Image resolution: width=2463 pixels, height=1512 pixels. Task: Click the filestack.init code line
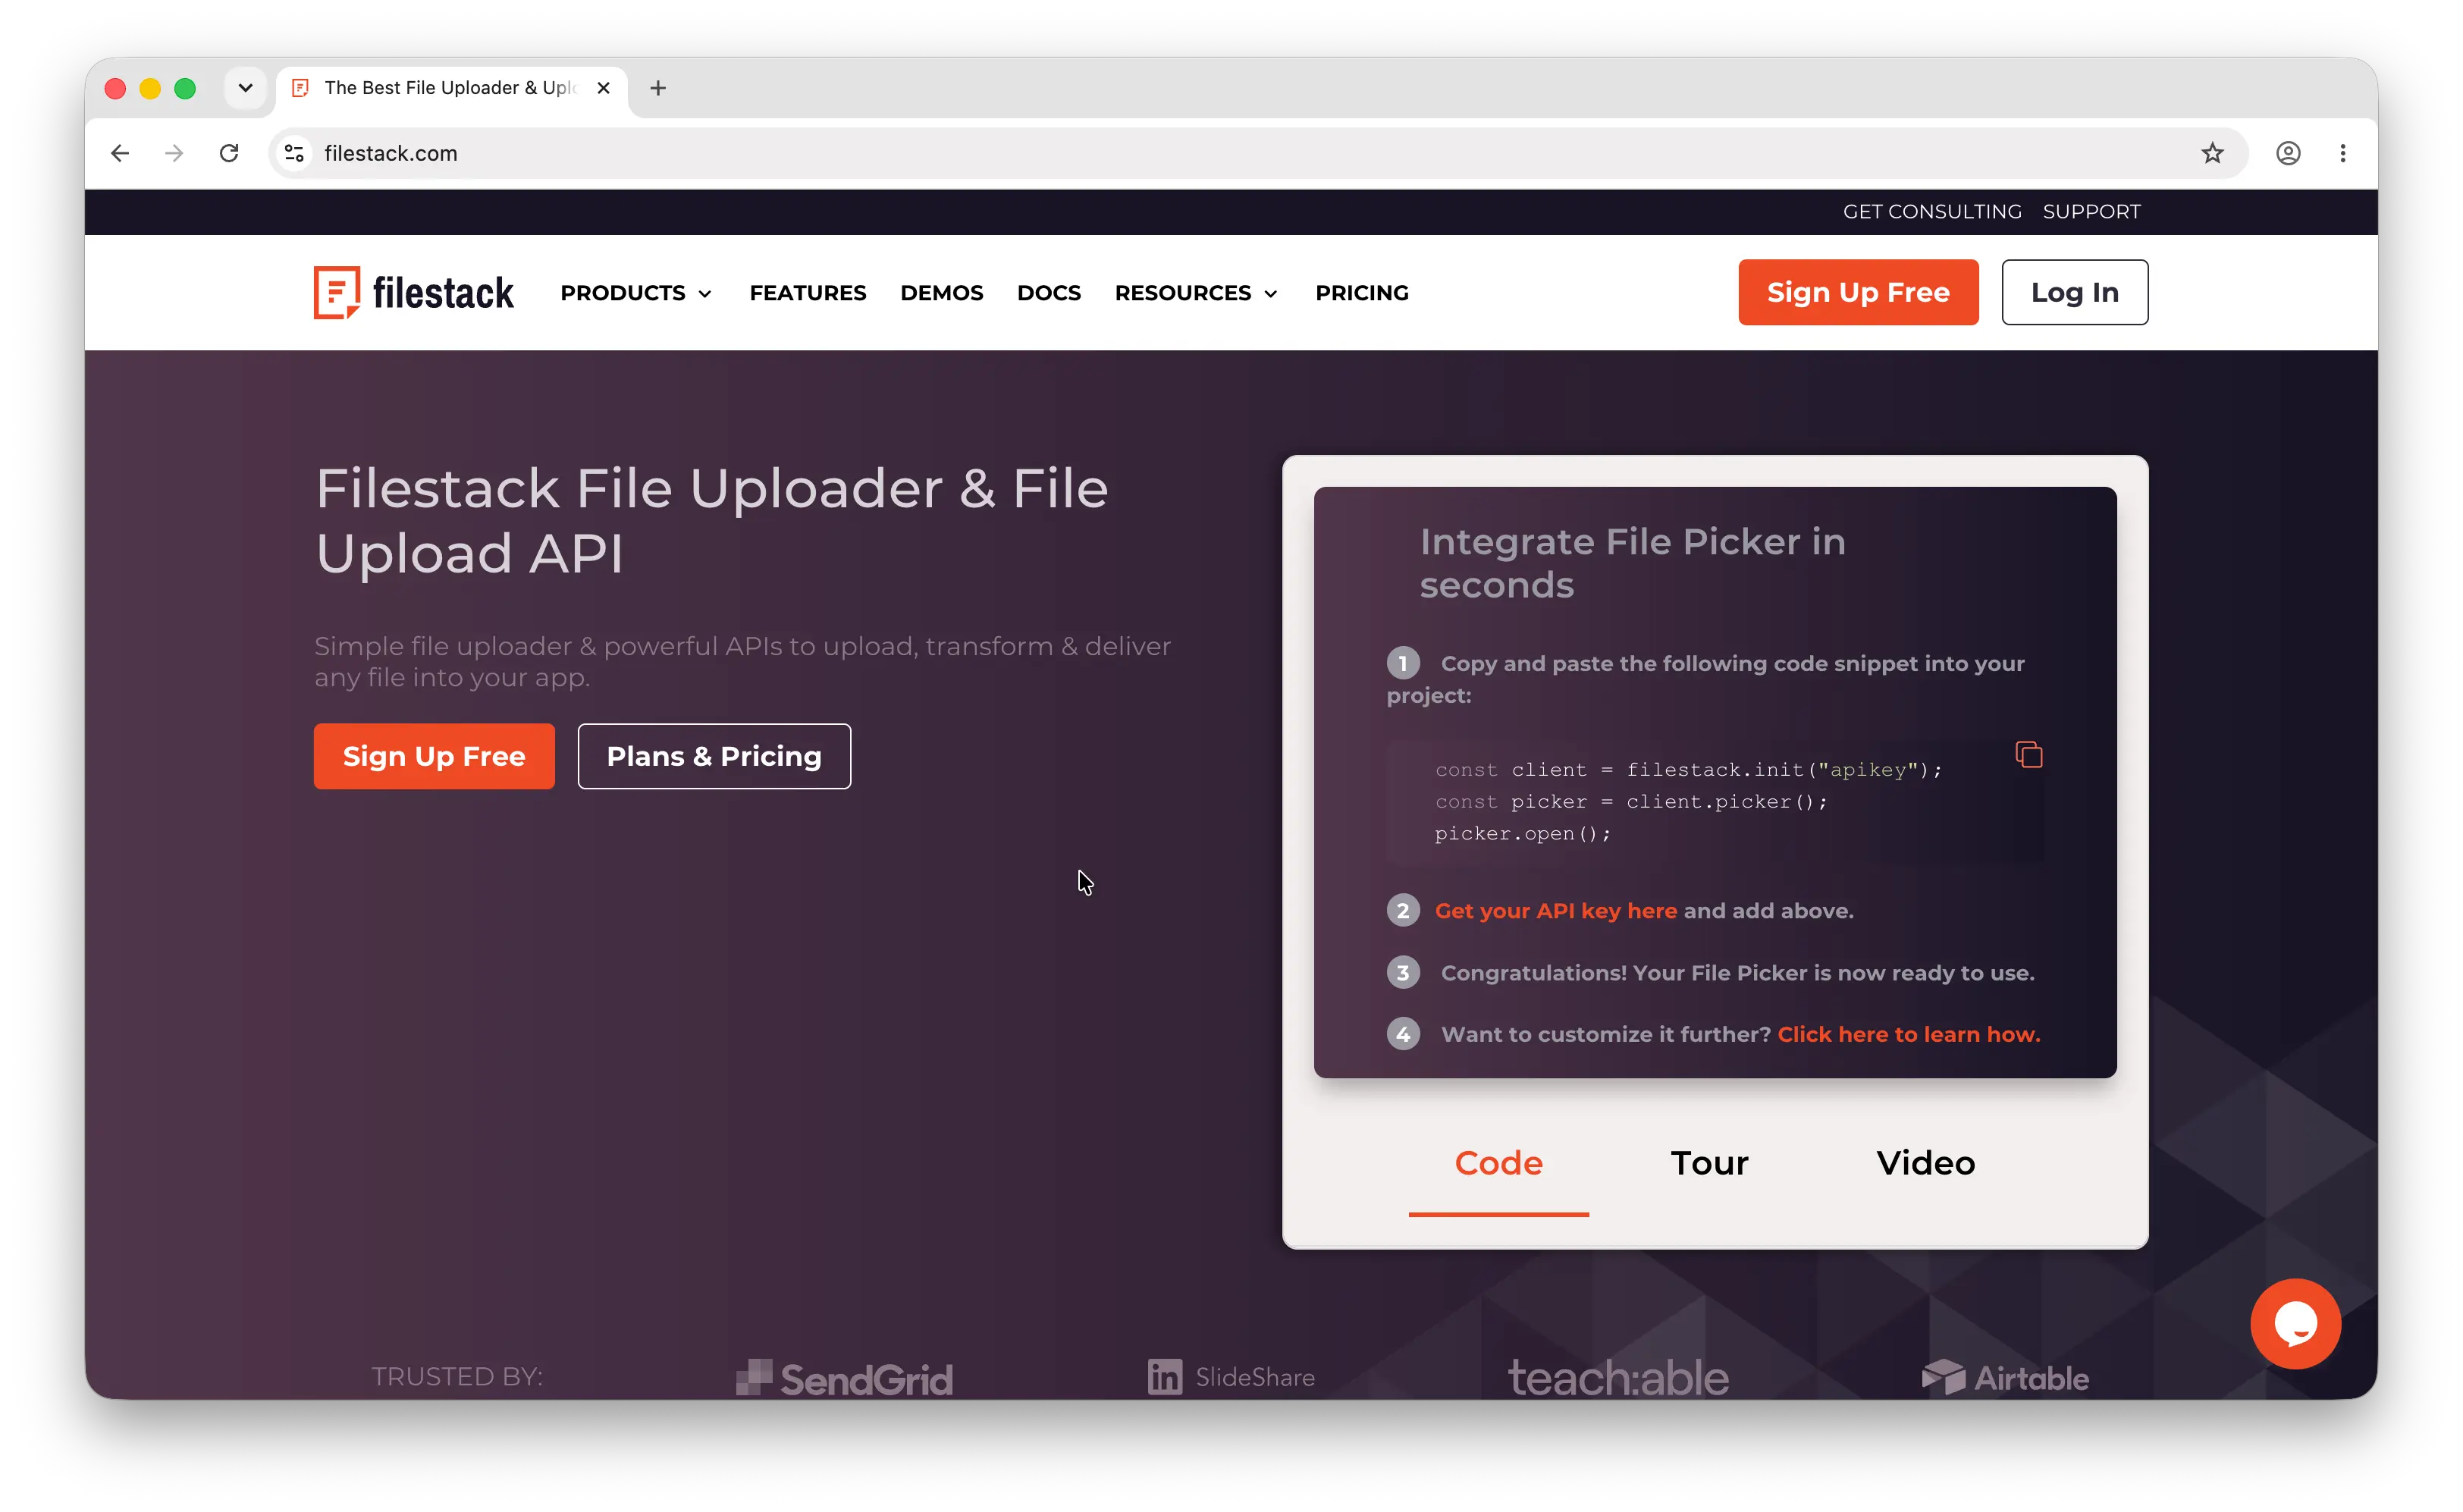click(x=1688, y=770)
